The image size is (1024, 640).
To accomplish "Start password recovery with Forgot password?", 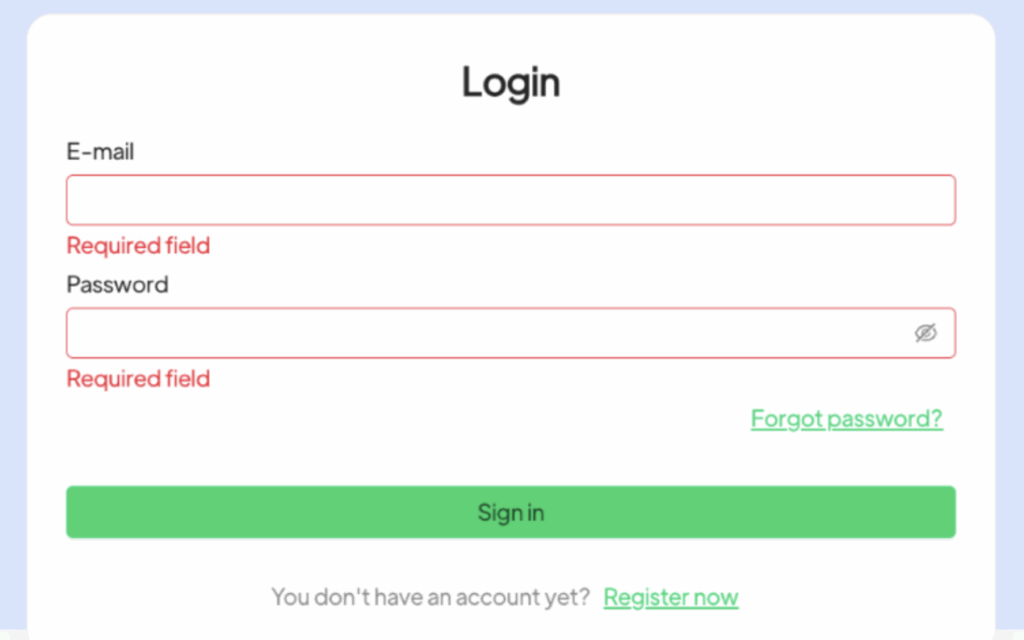I will tap(846, 418).
